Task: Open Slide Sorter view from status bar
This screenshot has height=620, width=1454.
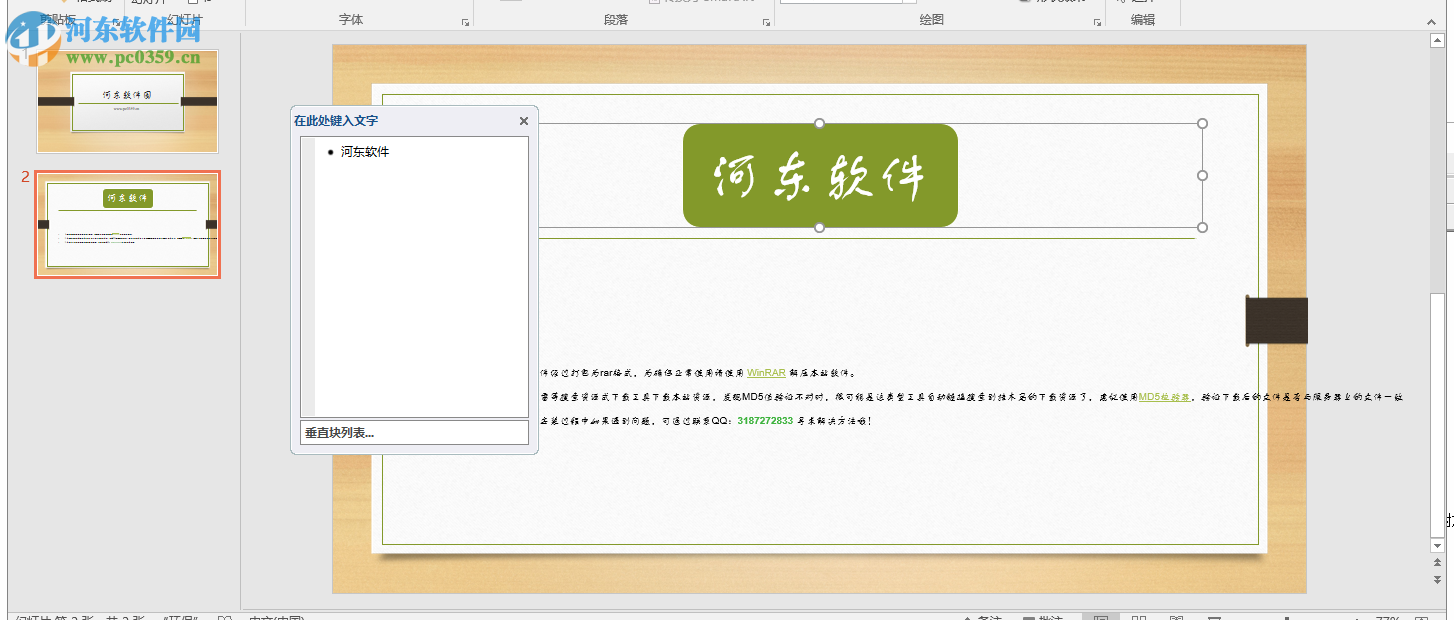Action: [x=1139, y=617]
